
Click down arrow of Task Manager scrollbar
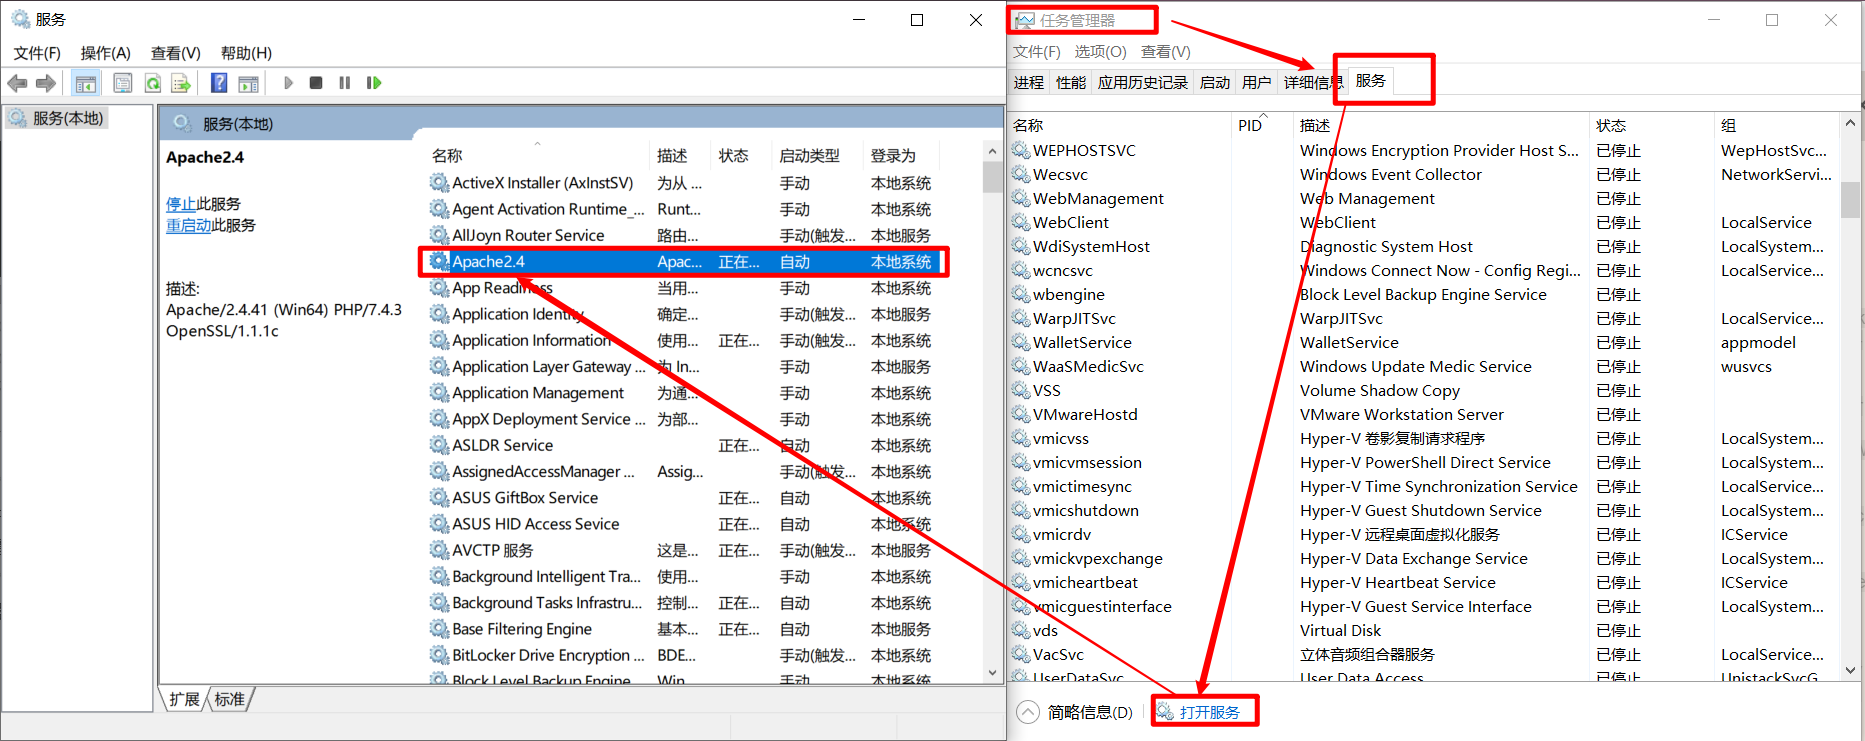click(1850, 670)
